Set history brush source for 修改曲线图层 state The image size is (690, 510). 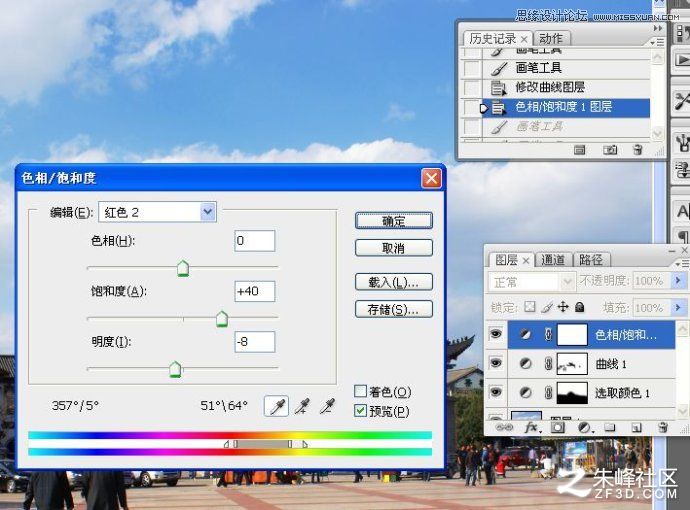coord(472,88)
